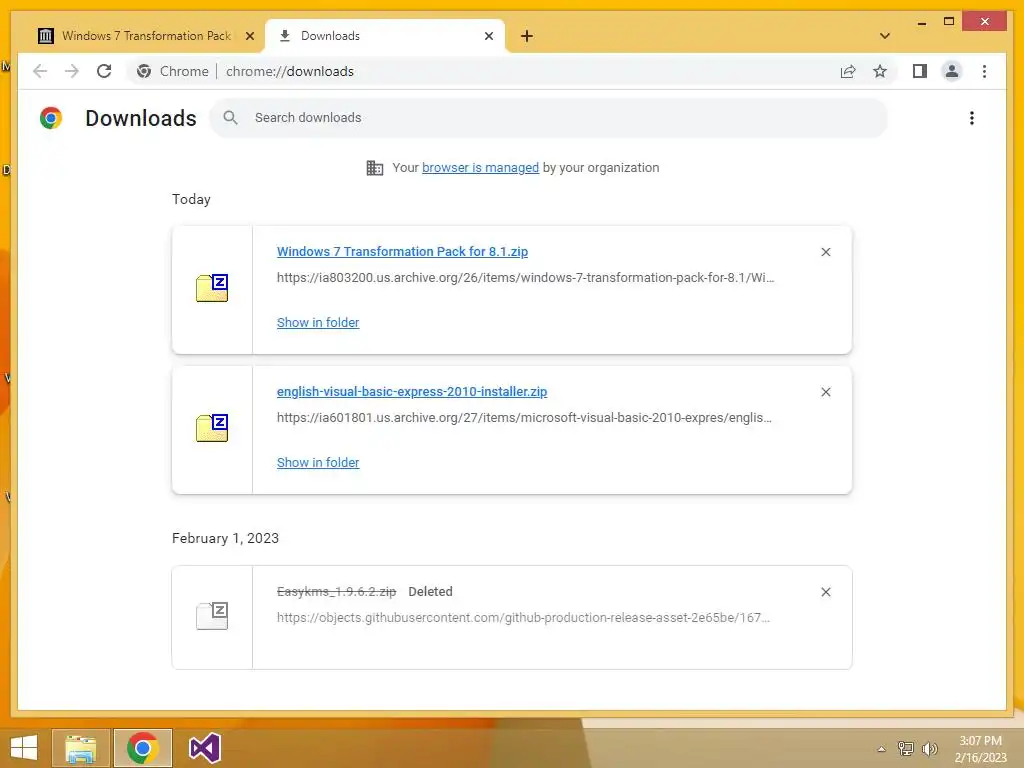Open the share this page icon
Image resolution: width=1024 pixels, height=768 pixels.
tap(848, 71)
